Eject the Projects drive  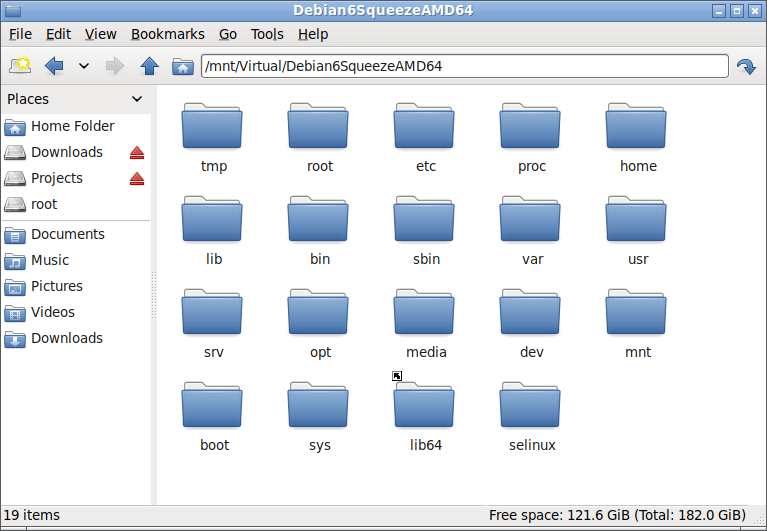(137, 178)
